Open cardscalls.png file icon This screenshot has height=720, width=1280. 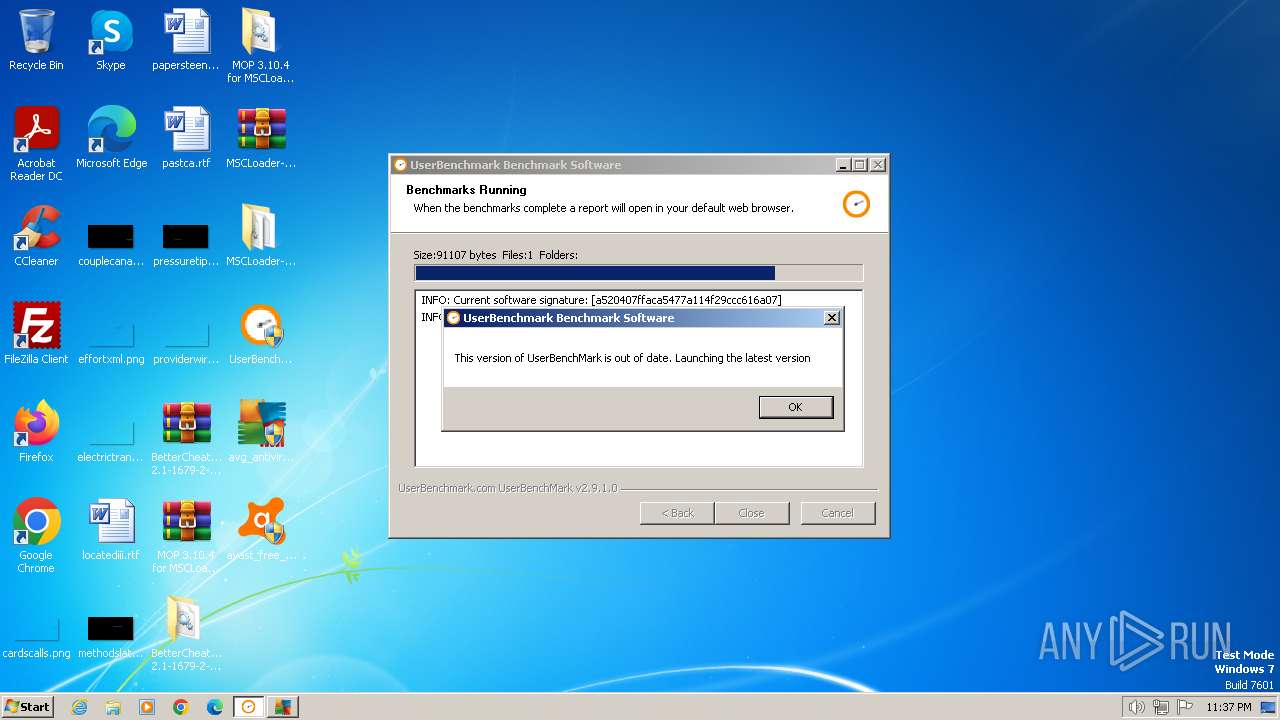point(36,637)
